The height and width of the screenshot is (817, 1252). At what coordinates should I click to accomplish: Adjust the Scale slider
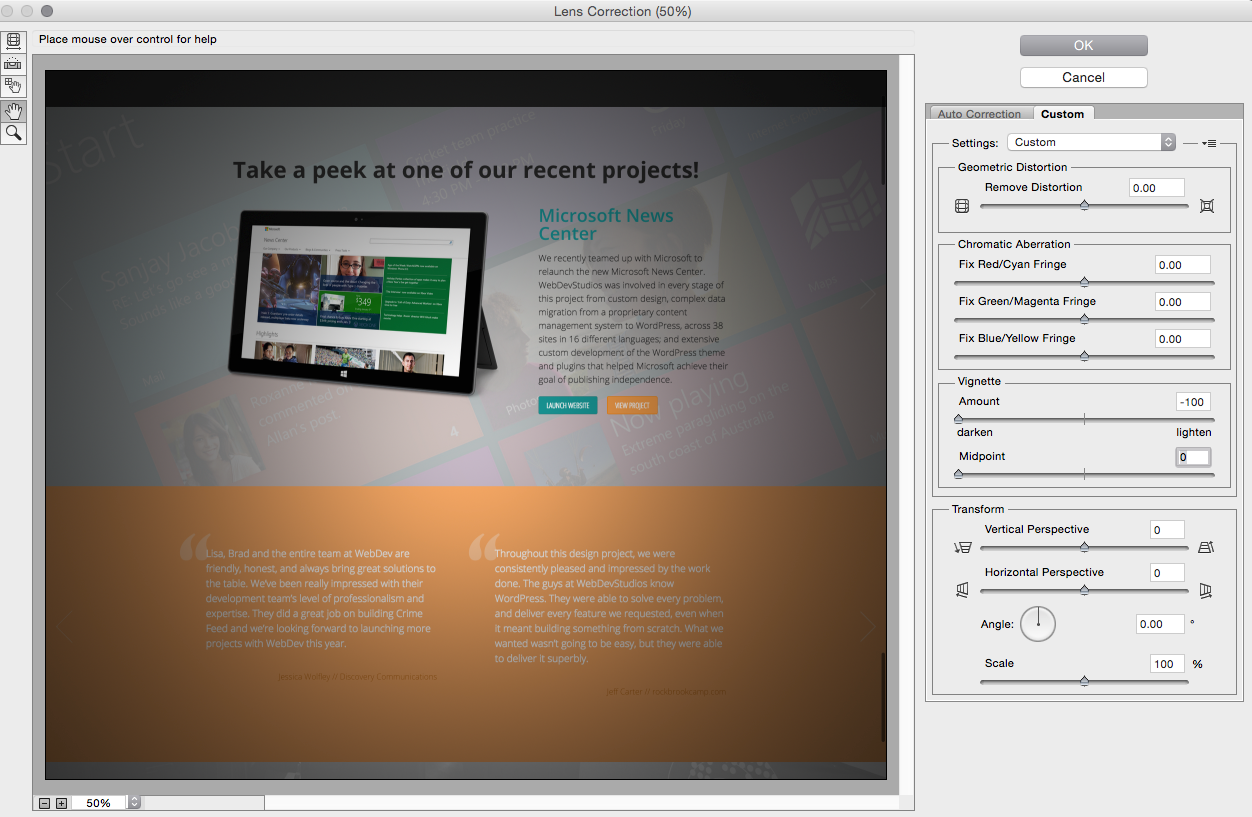(x=1084, y=682)
